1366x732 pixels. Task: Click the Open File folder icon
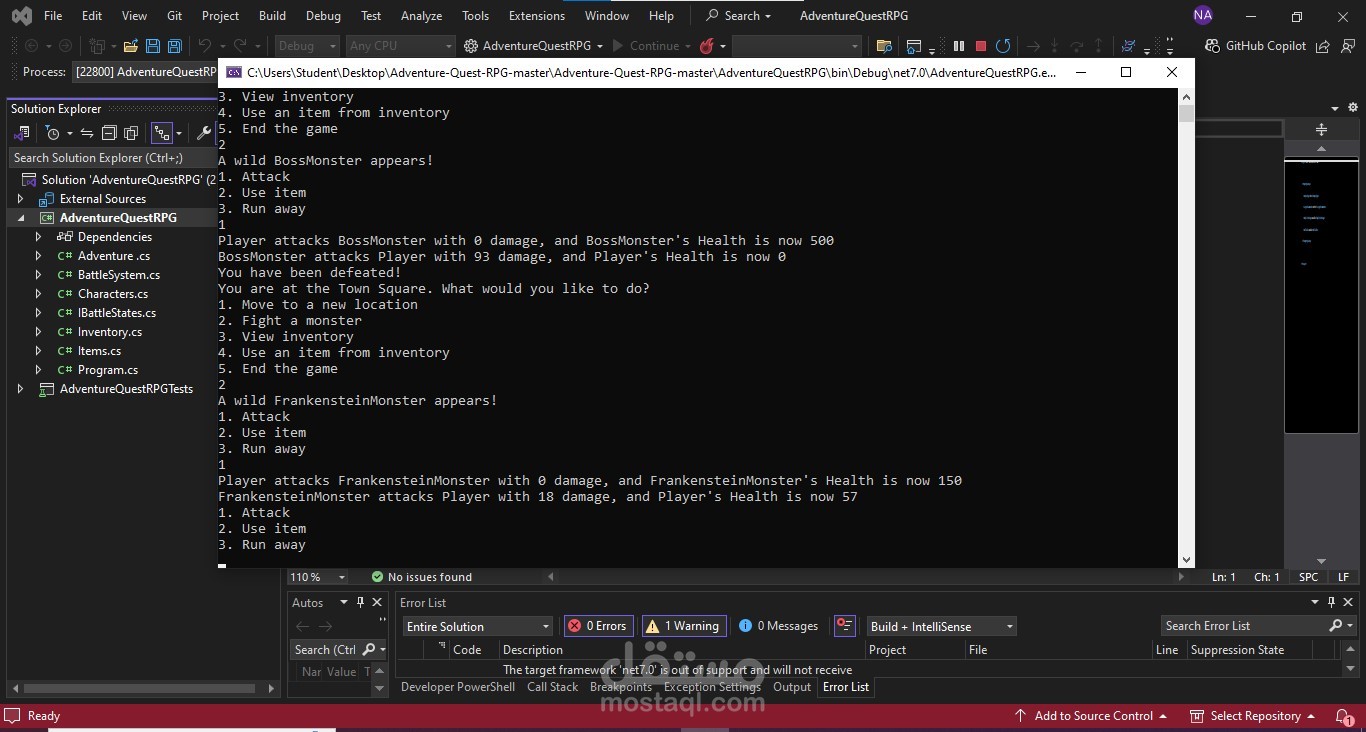pyautogui.click(x=131, y=46)
